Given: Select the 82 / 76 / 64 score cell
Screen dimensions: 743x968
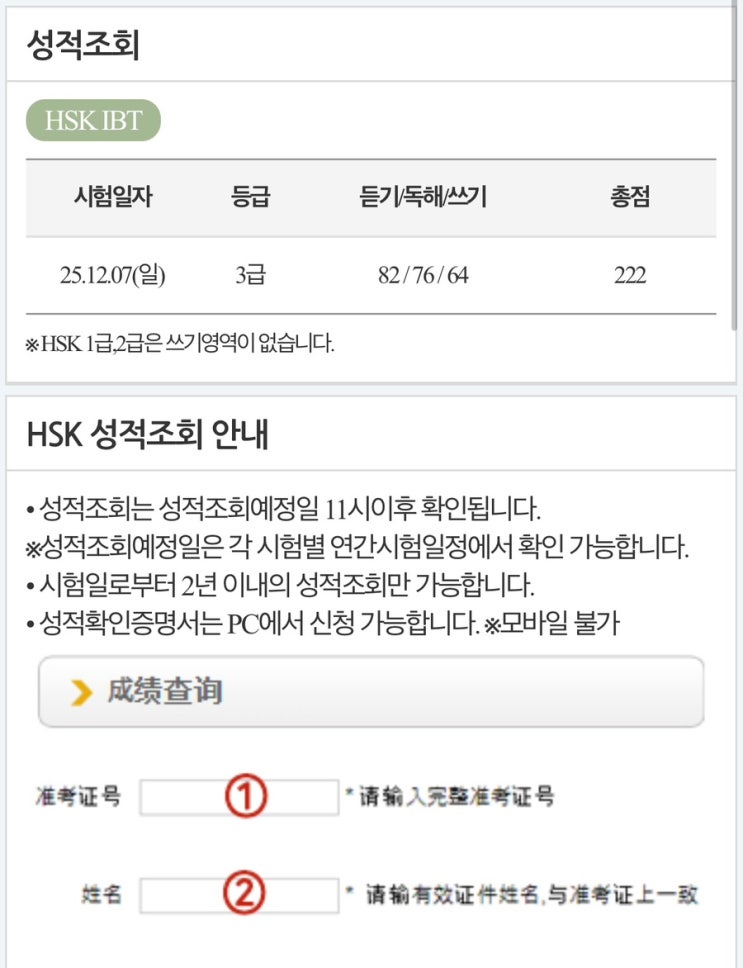Looking at the screenshot, I should click(x=422, y=275).
